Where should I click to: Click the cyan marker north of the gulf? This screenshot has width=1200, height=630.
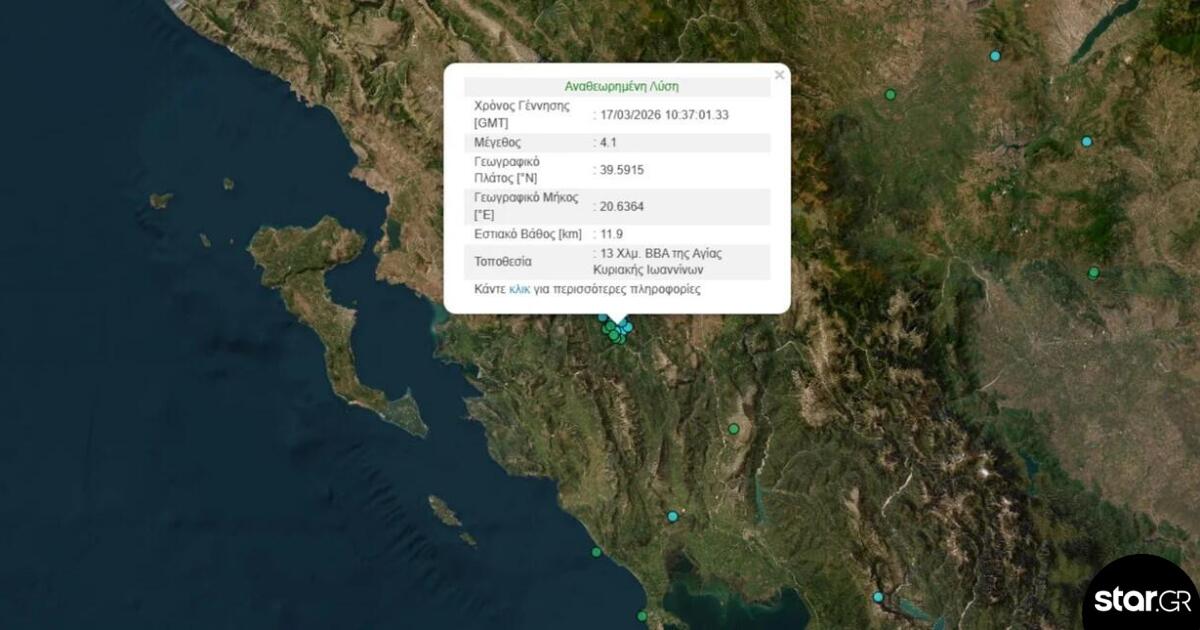click(673, 517)
